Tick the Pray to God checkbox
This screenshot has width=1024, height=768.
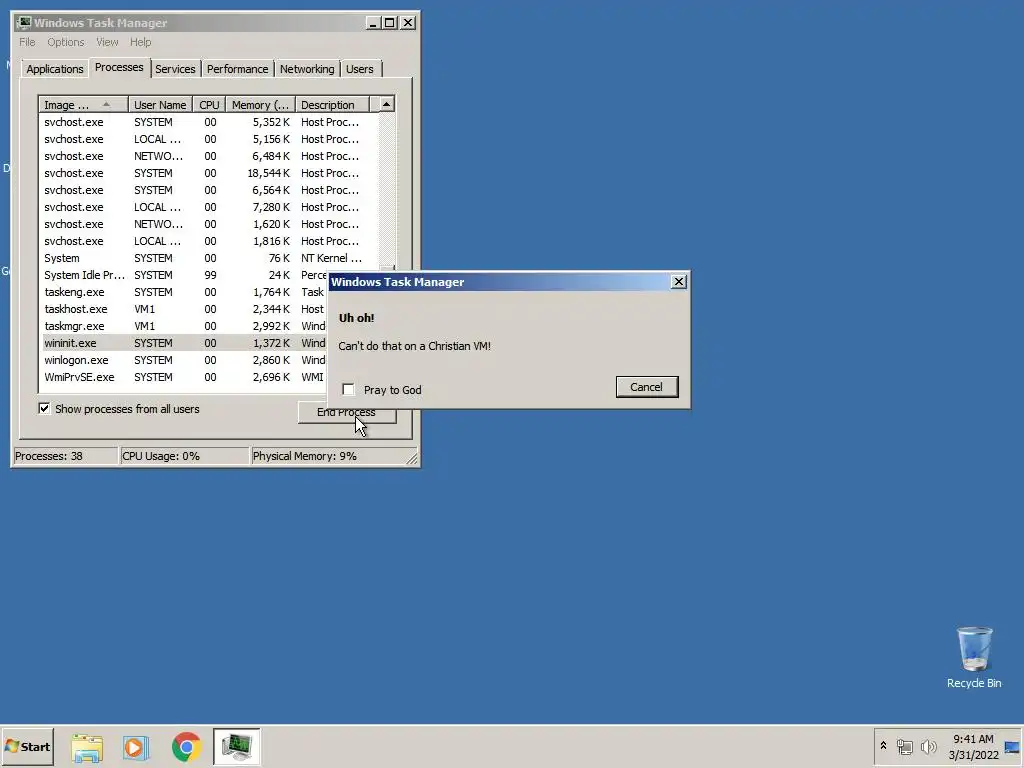pos(348,390)
